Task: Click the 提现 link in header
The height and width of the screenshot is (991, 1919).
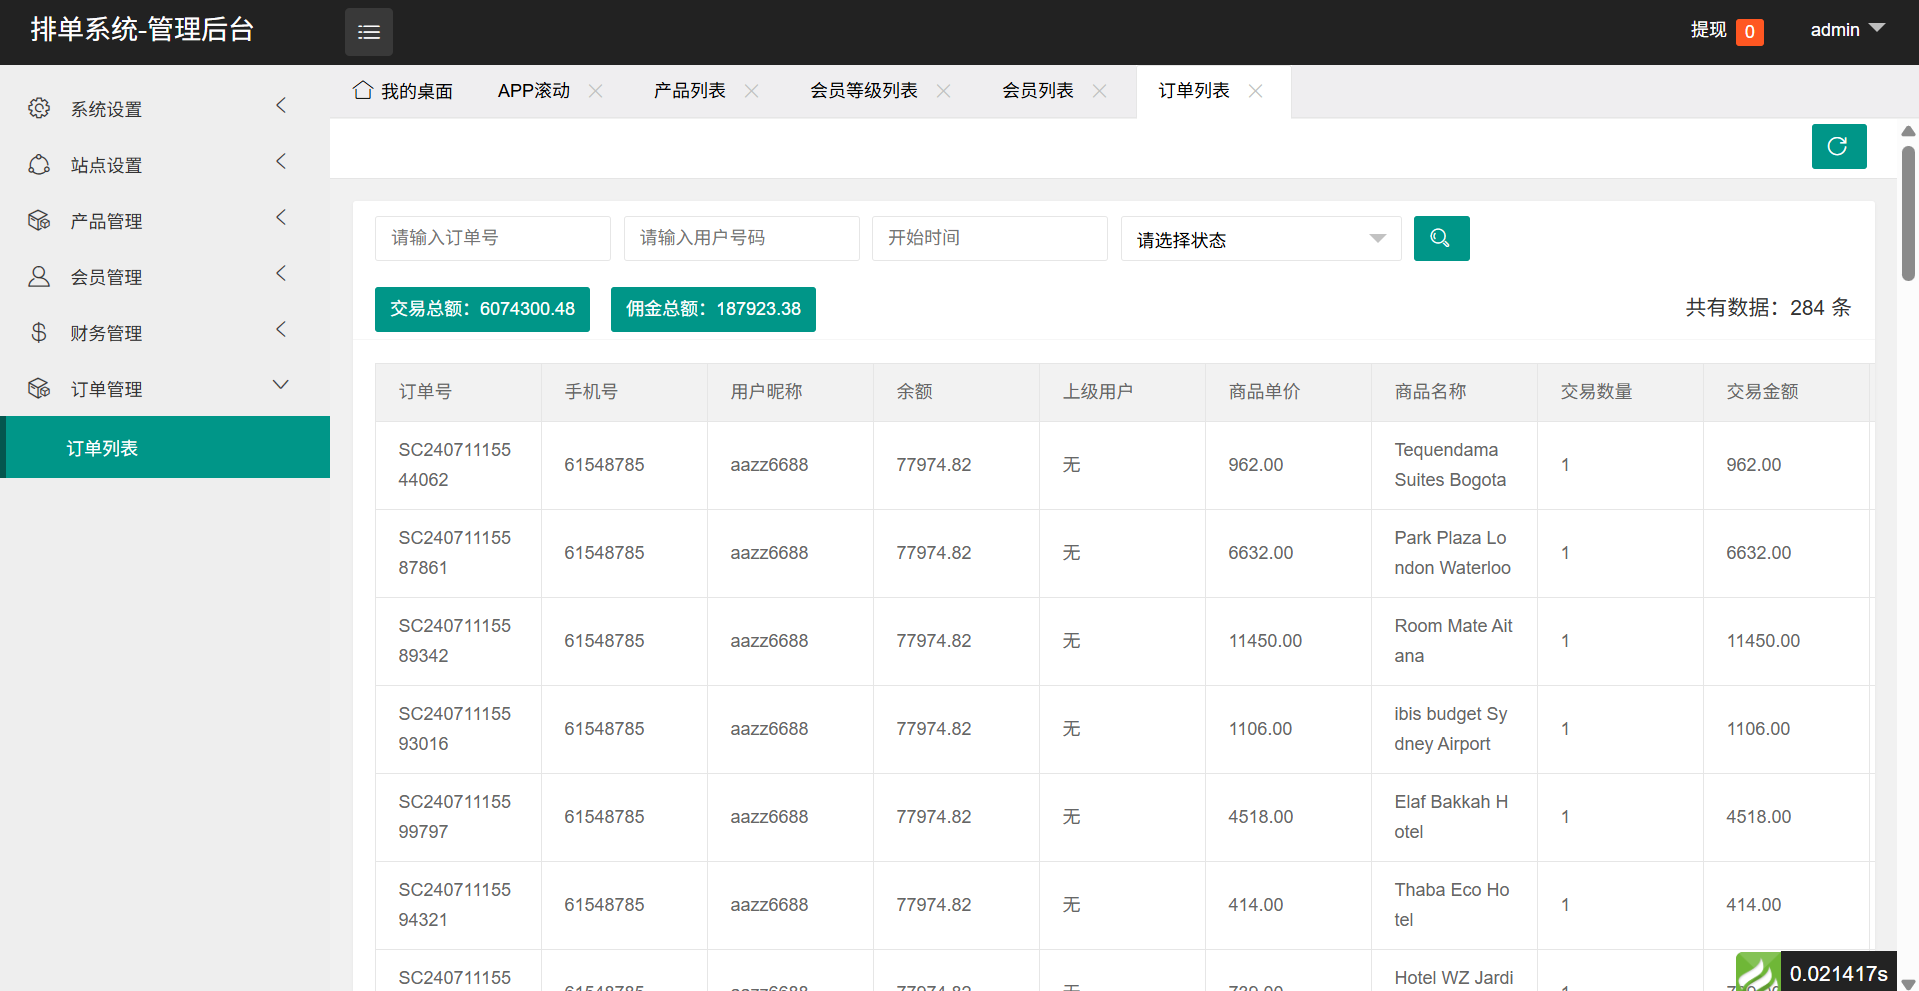Action: (1708, 30)
